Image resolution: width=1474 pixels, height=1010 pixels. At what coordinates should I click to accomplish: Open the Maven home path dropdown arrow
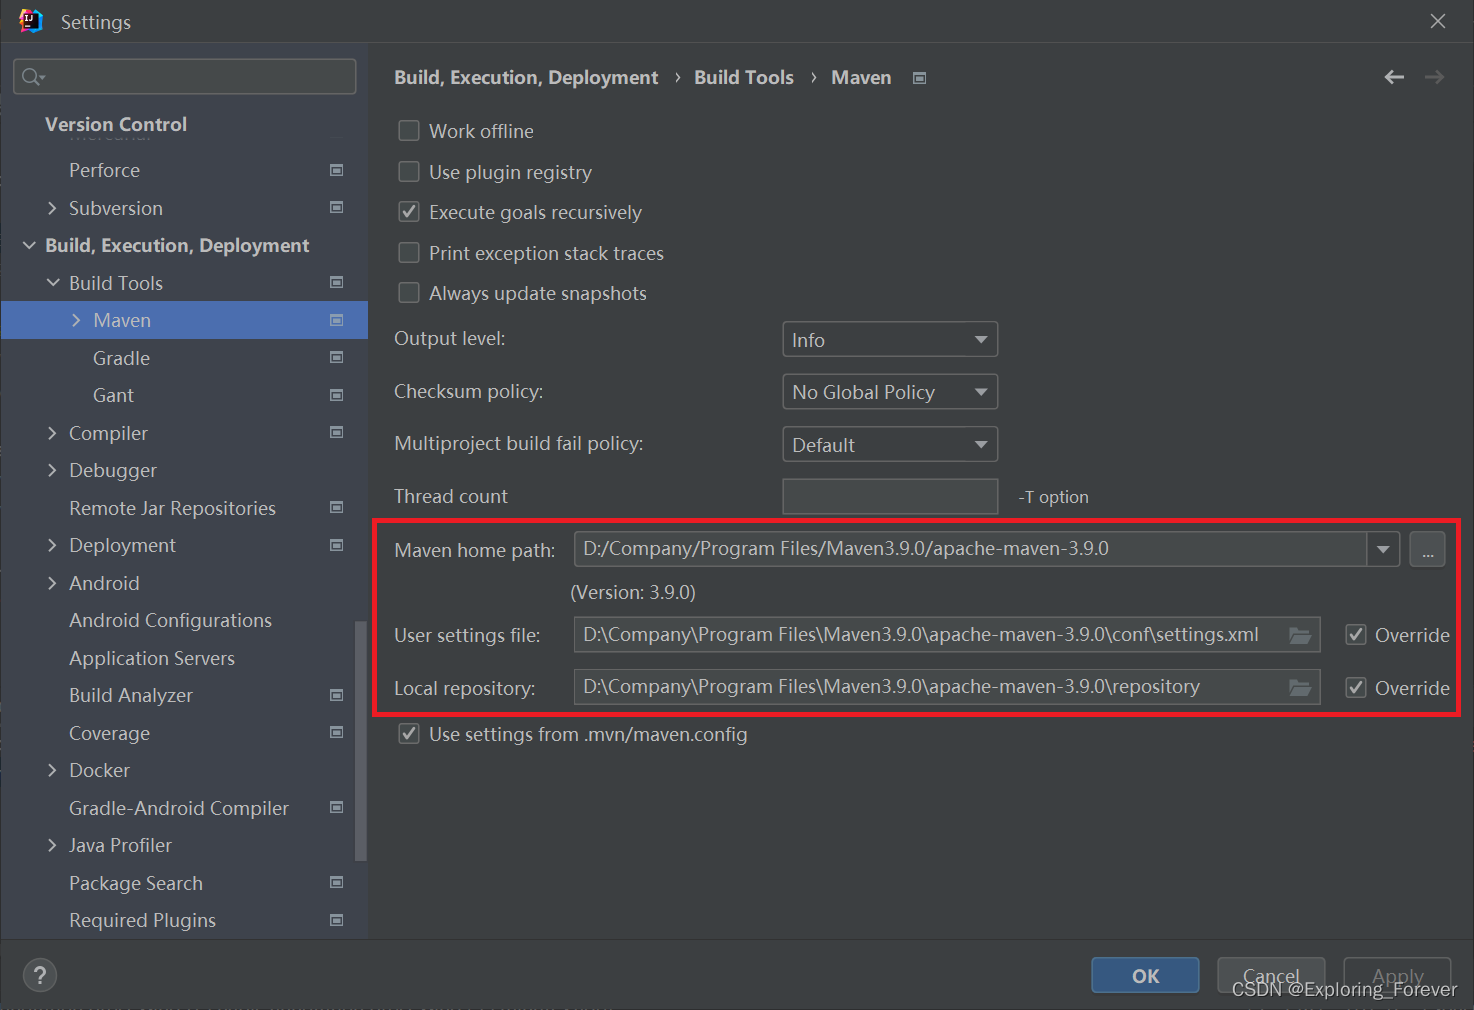[1383, 549]
